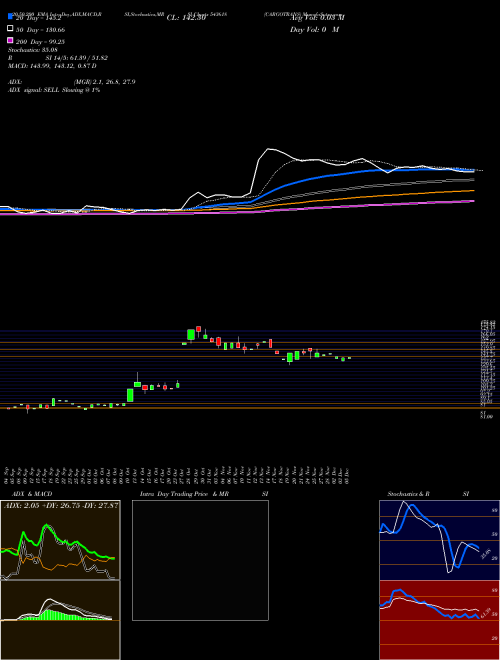Click the '51.00' price axis label

[x=486, y=417]
